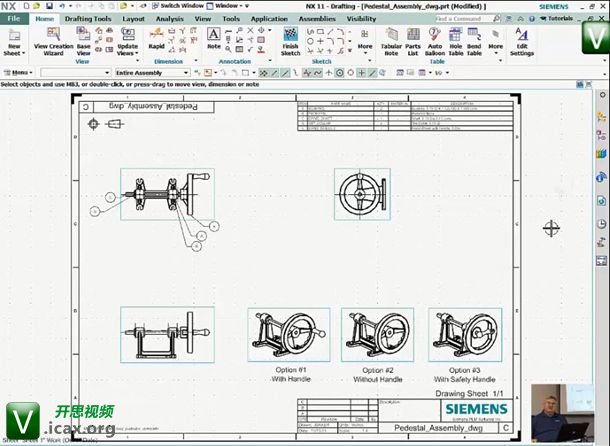Click the Hole Table button
Image resolution: width=610 pixels, height=446 pixels.
click(456, 42)
